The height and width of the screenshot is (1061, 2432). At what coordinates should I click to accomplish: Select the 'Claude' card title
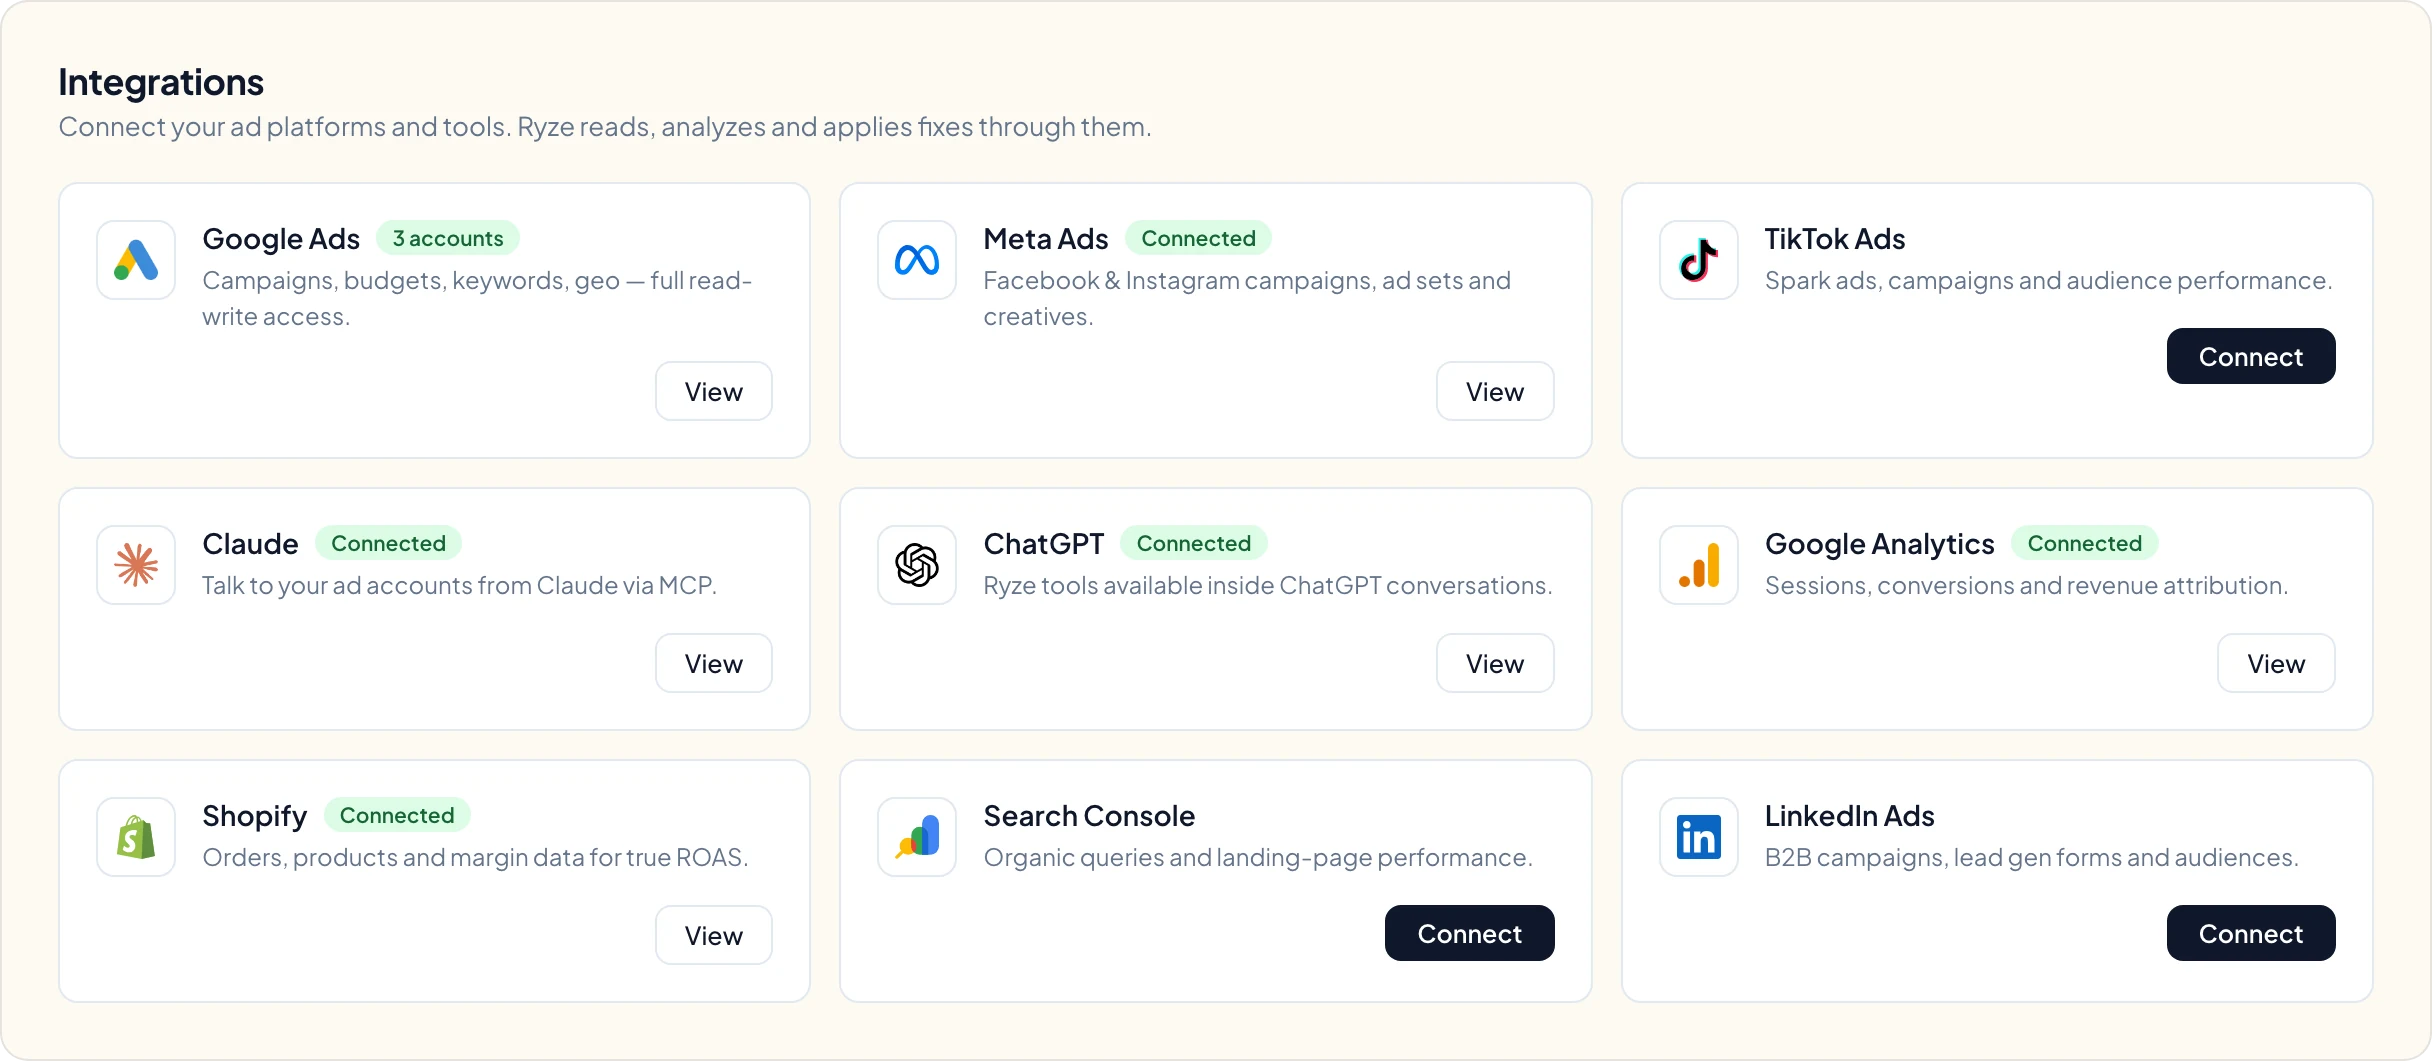point(250,544)
